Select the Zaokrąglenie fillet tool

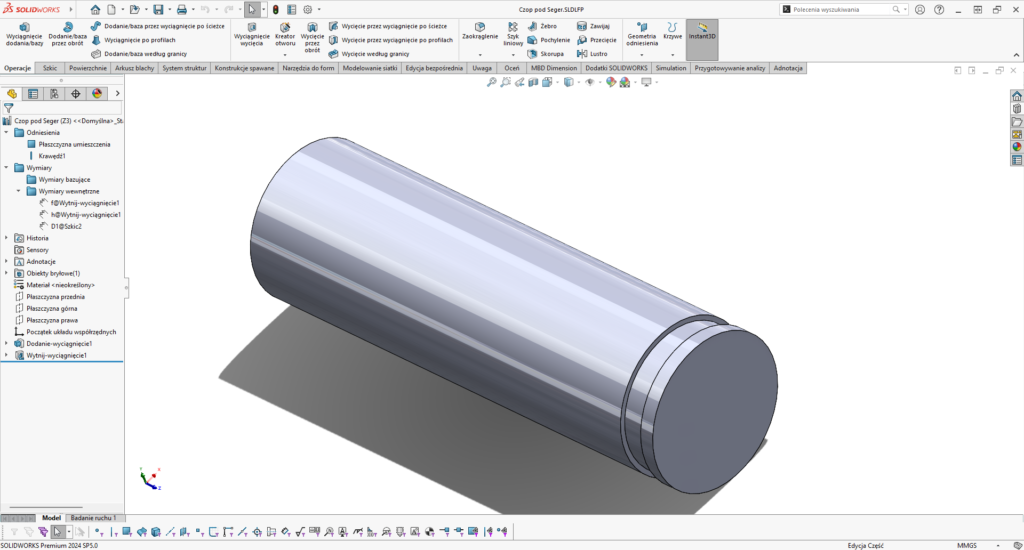pos(480,33)
